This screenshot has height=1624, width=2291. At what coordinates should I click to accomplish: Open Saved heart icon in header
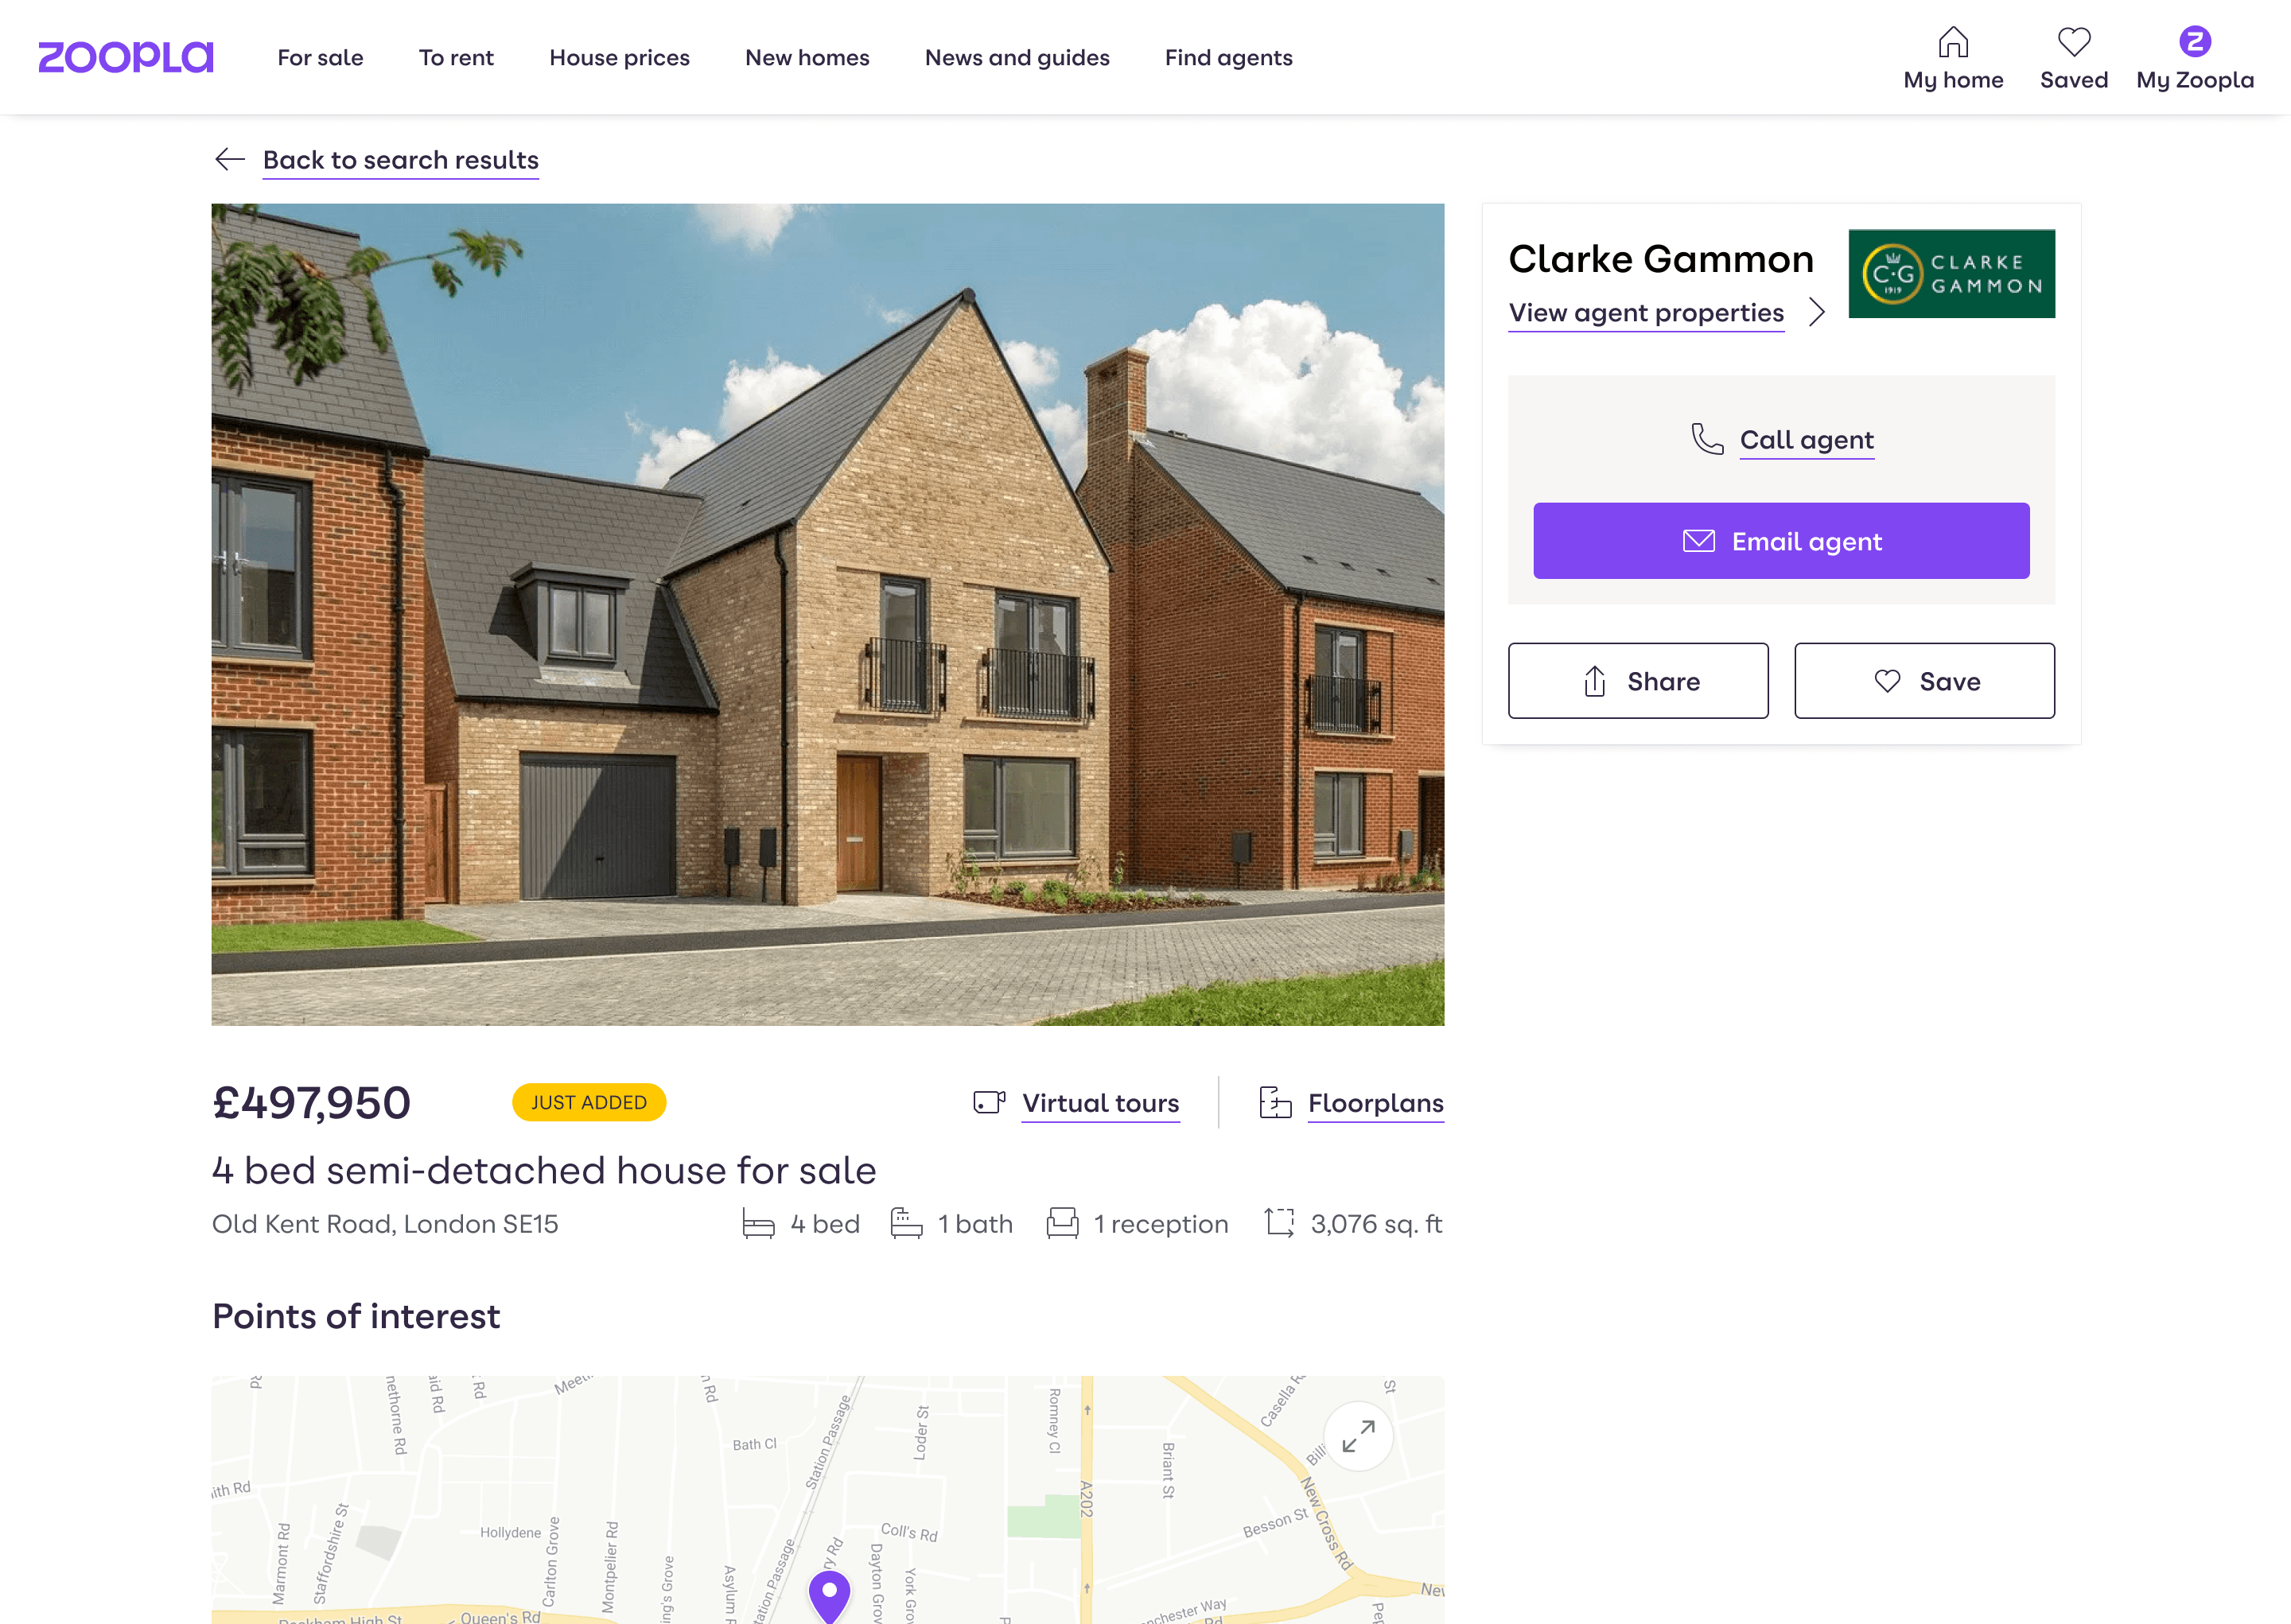click(x=2074, y=42)
